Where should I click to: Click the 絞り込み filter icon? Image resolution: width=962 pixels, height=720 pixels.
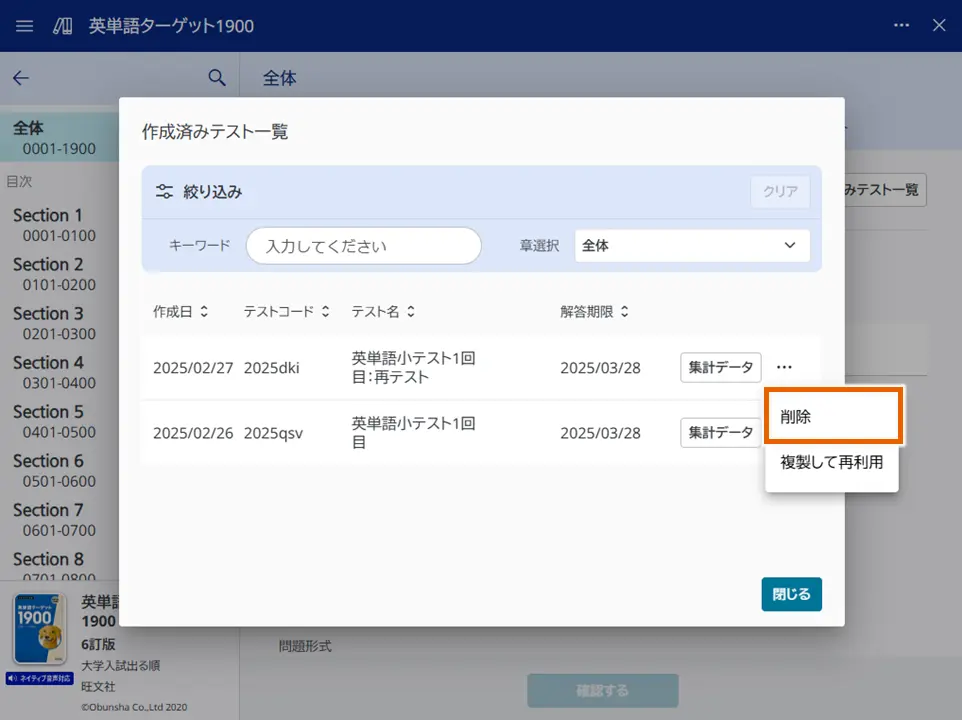(x=163, y=190)
